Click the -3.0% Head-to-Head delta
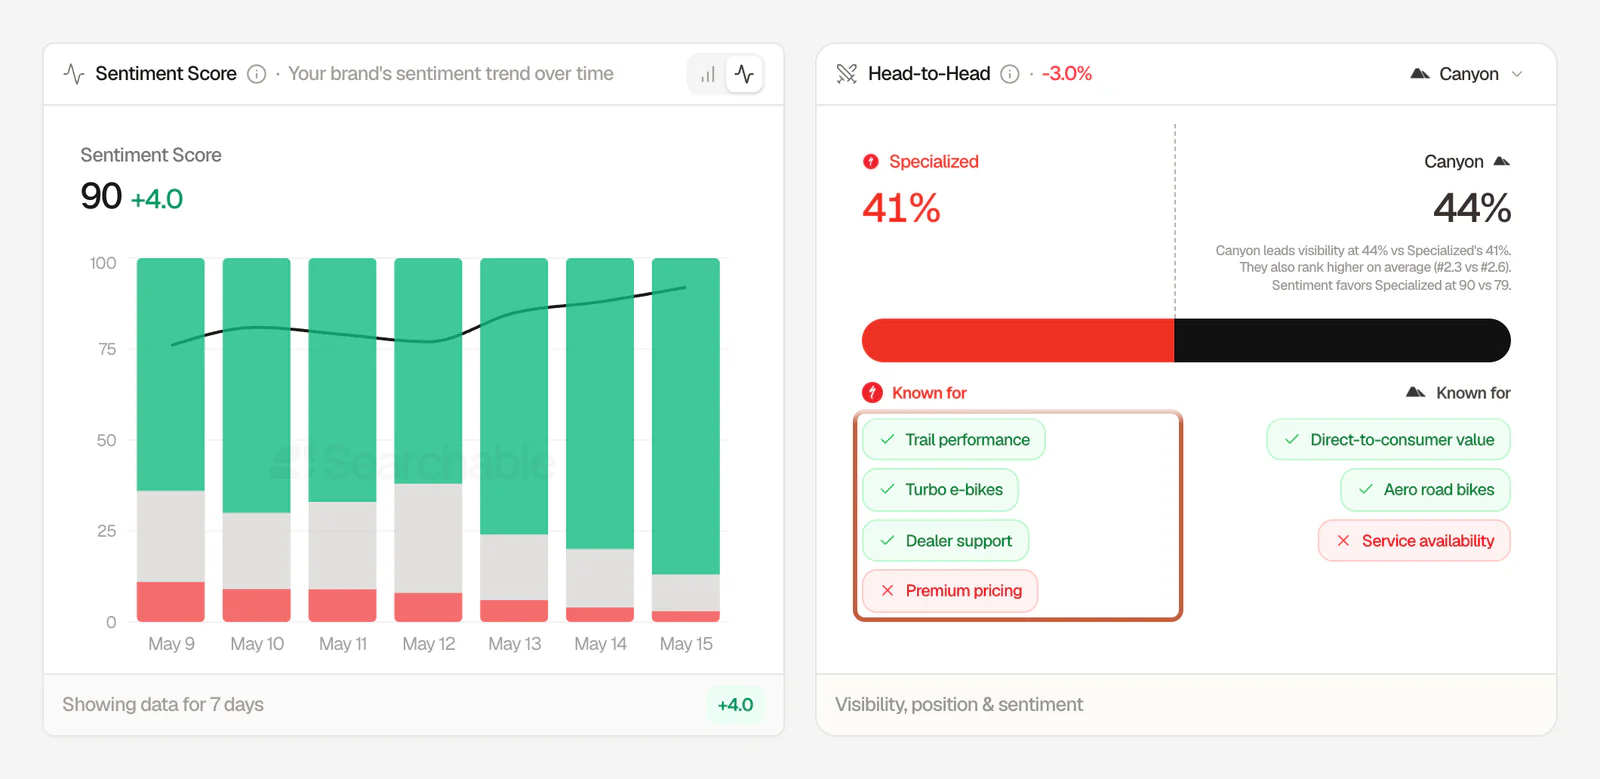Viewport: 1600px width, 779px height. [1067, 74]
